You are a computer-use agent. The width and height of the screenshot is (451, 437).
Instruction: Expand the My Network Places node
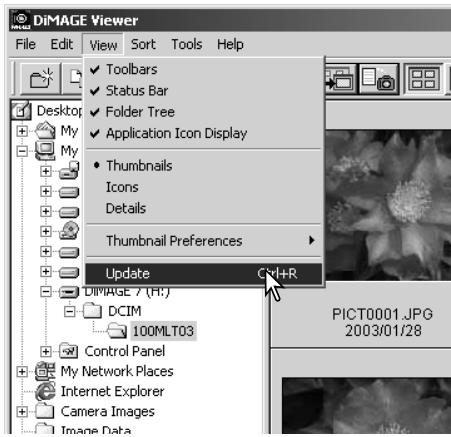pyautogui.click(x=22, y=371)
